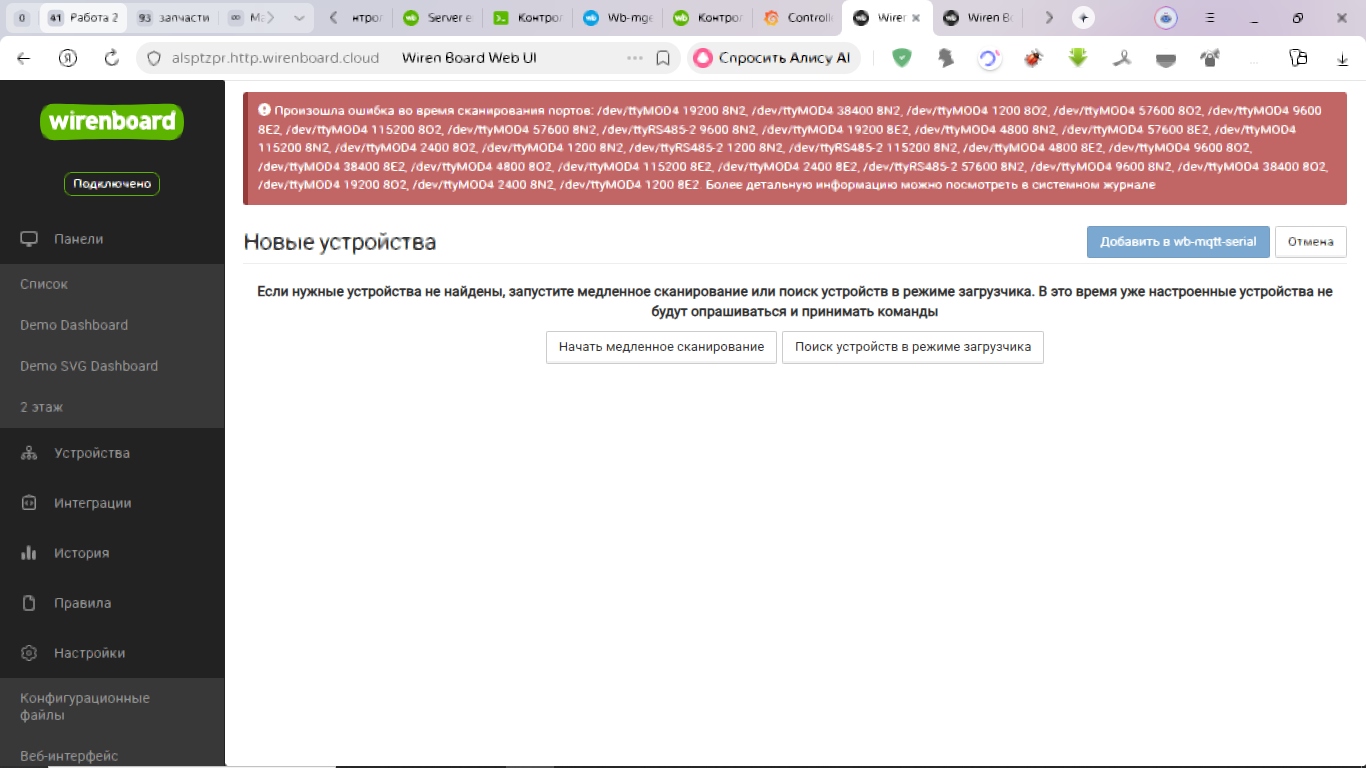
Task: Click Добавить в wb-mqtt-serial button
Action: click(1178, 242)
